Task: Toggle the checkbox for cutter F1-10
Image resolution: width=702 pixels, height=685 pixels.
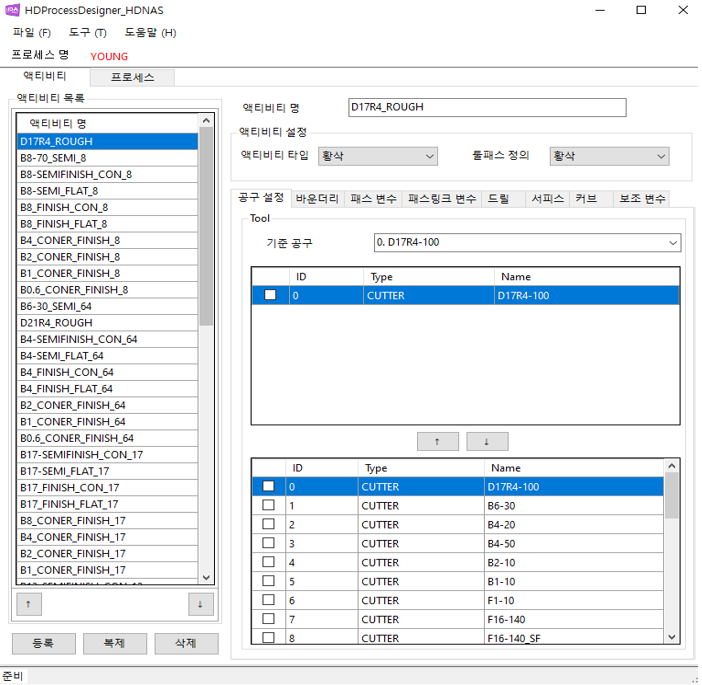Action: coord(268,599)
